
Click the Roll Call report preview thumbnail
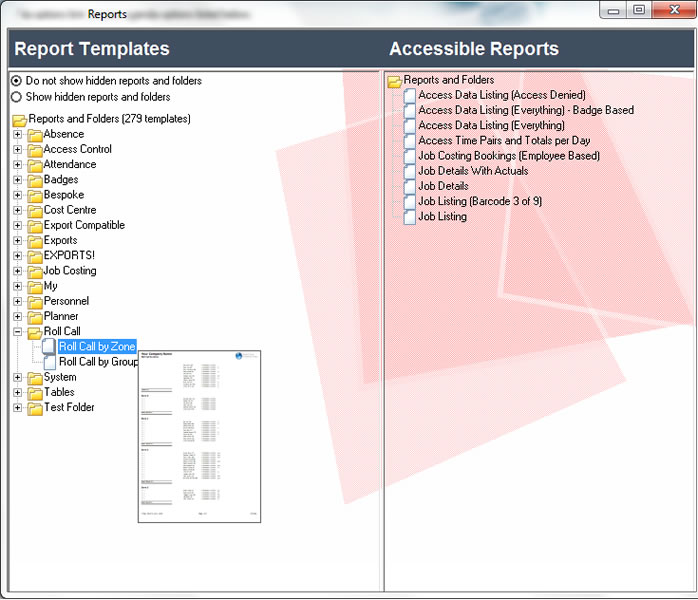click(199, 436)
